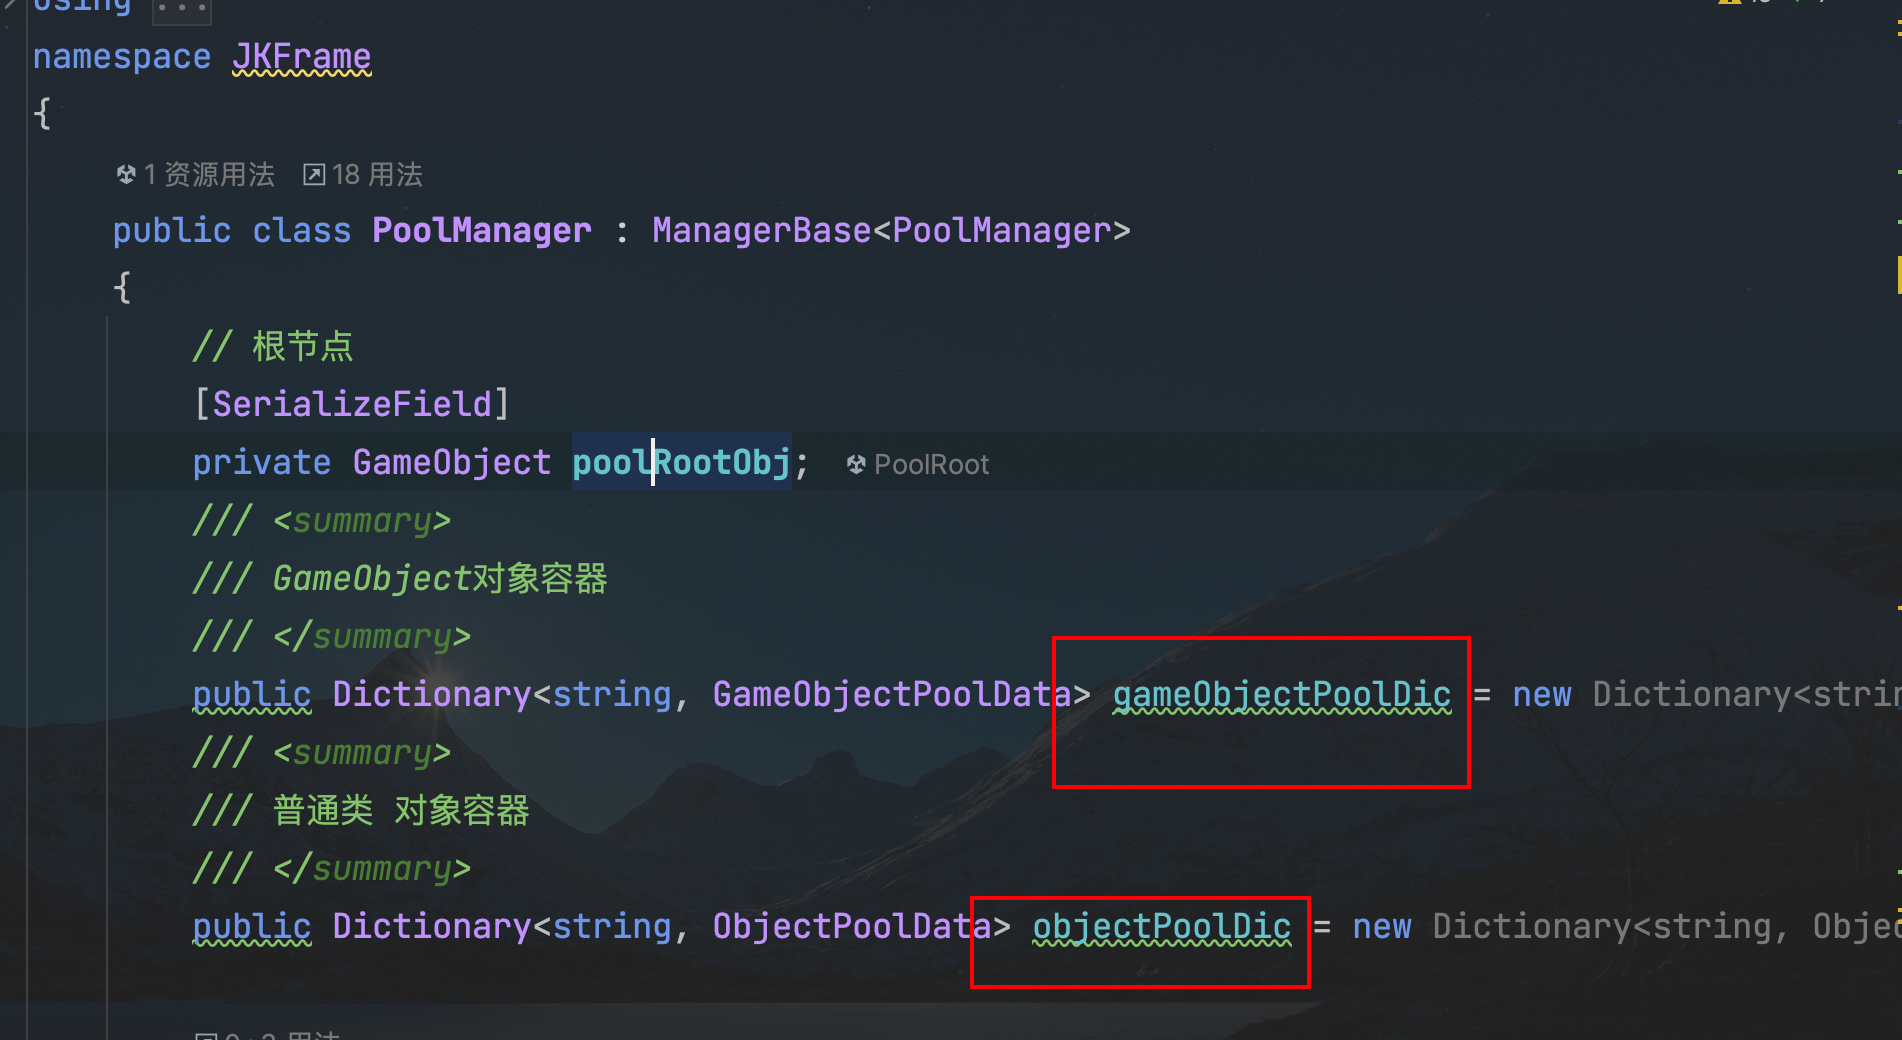Click the objectPoolDic identifier
The width and height of the screenshot is (1902, 1040).
[1161, 926]
